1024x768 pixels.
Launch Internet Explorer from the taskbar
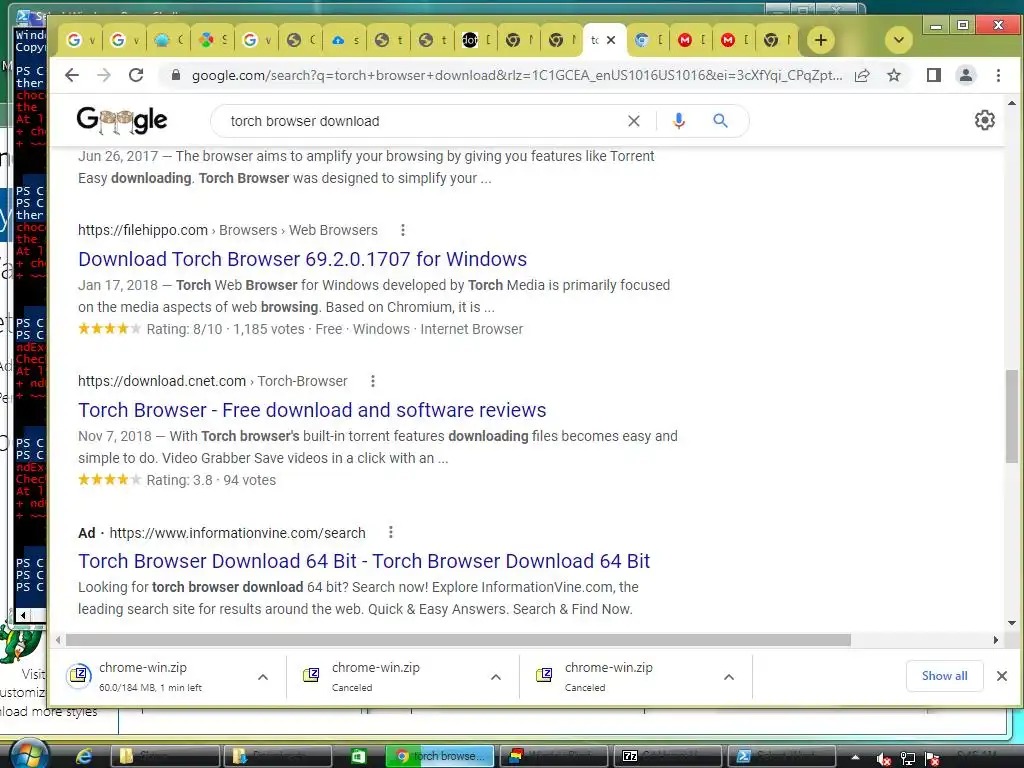(x=84, y=756)
